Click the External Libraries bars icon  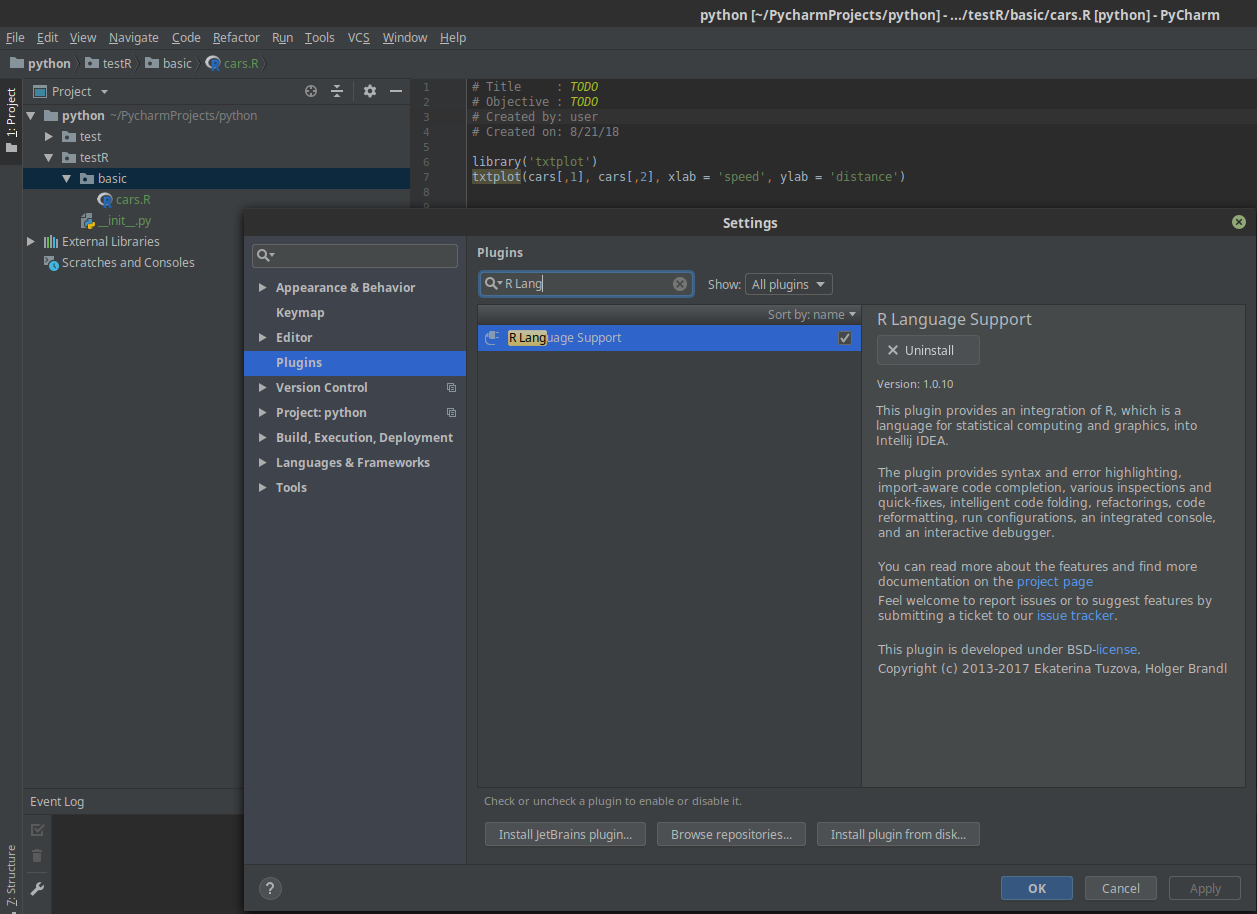click(x=51, y=242)
